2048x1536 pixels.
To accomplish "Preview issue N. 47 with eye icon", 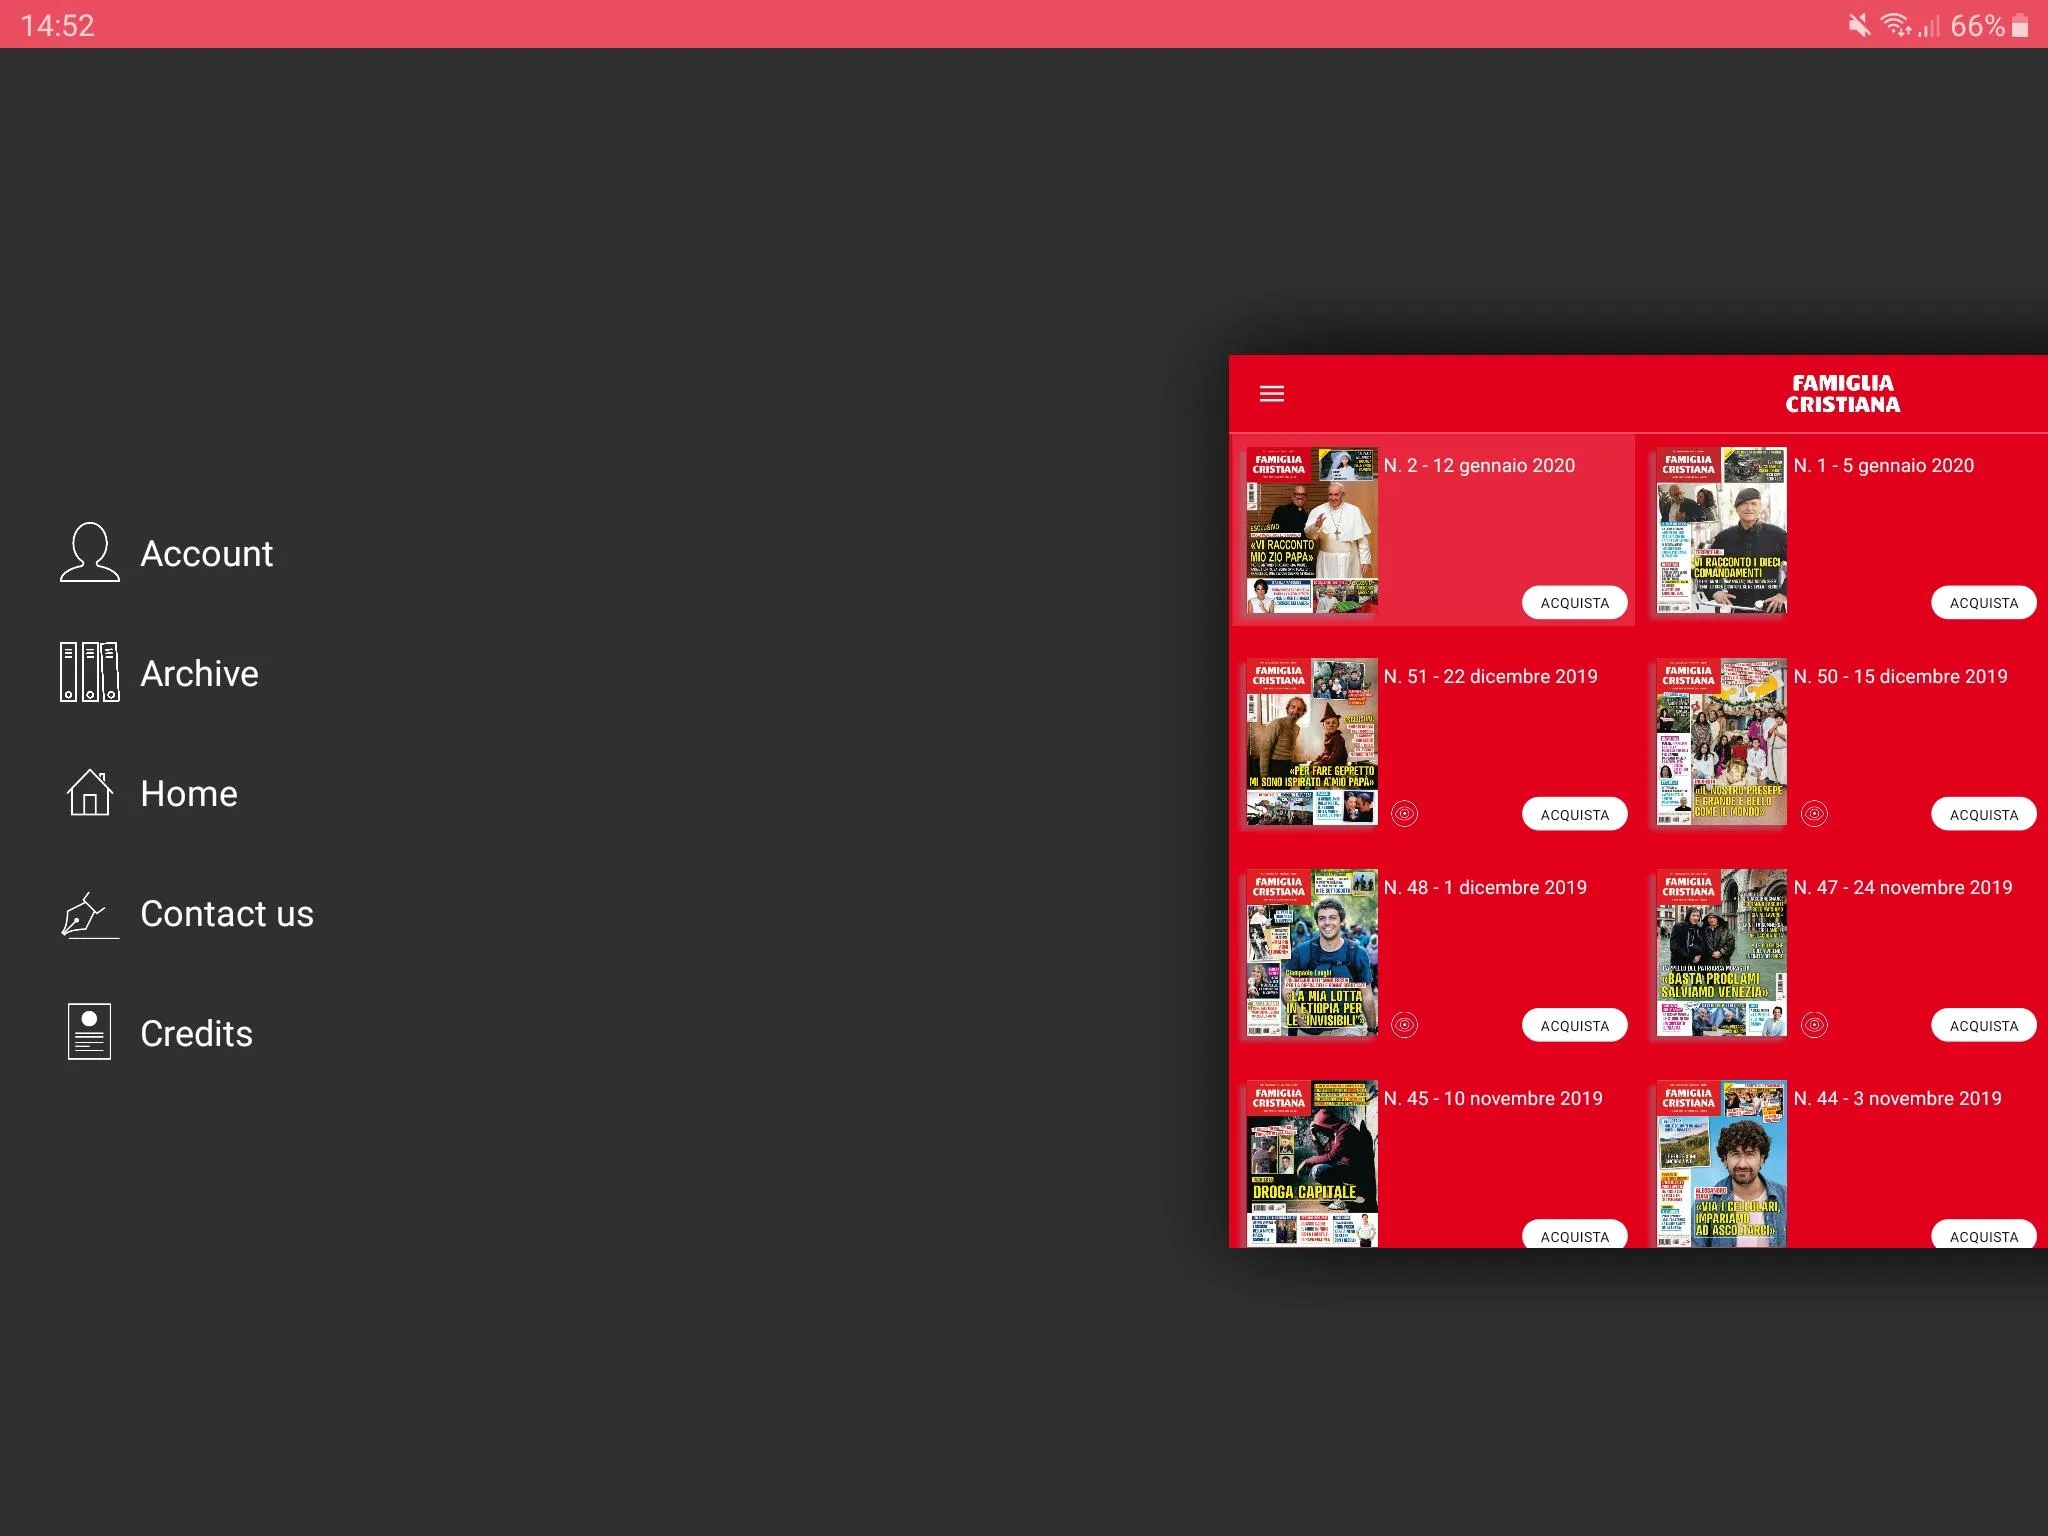I will click(1814, 1025).
